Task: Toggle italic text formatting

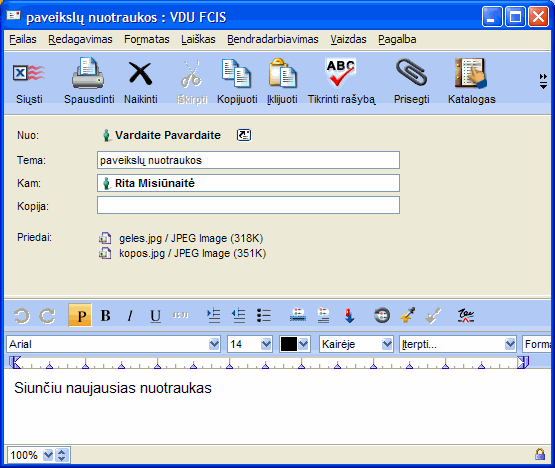Action: 130,315
